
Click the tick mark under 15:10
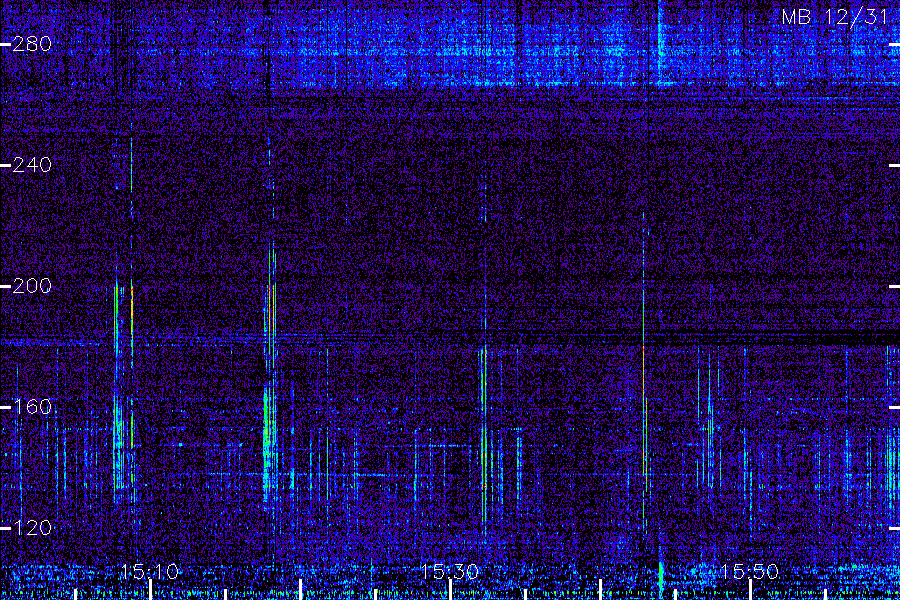[x=150, y=590]
